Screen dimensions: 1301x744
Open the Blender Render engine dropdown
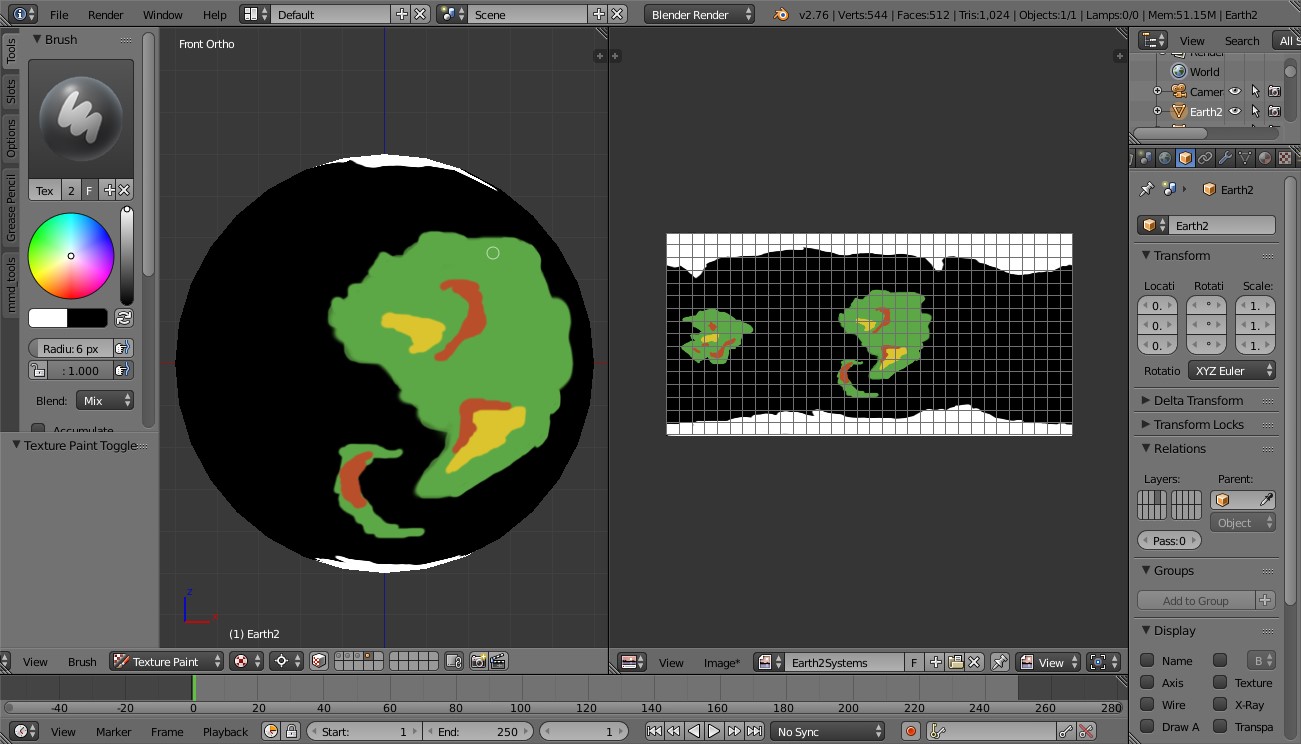pyautogui.click(x=700, y=14)
